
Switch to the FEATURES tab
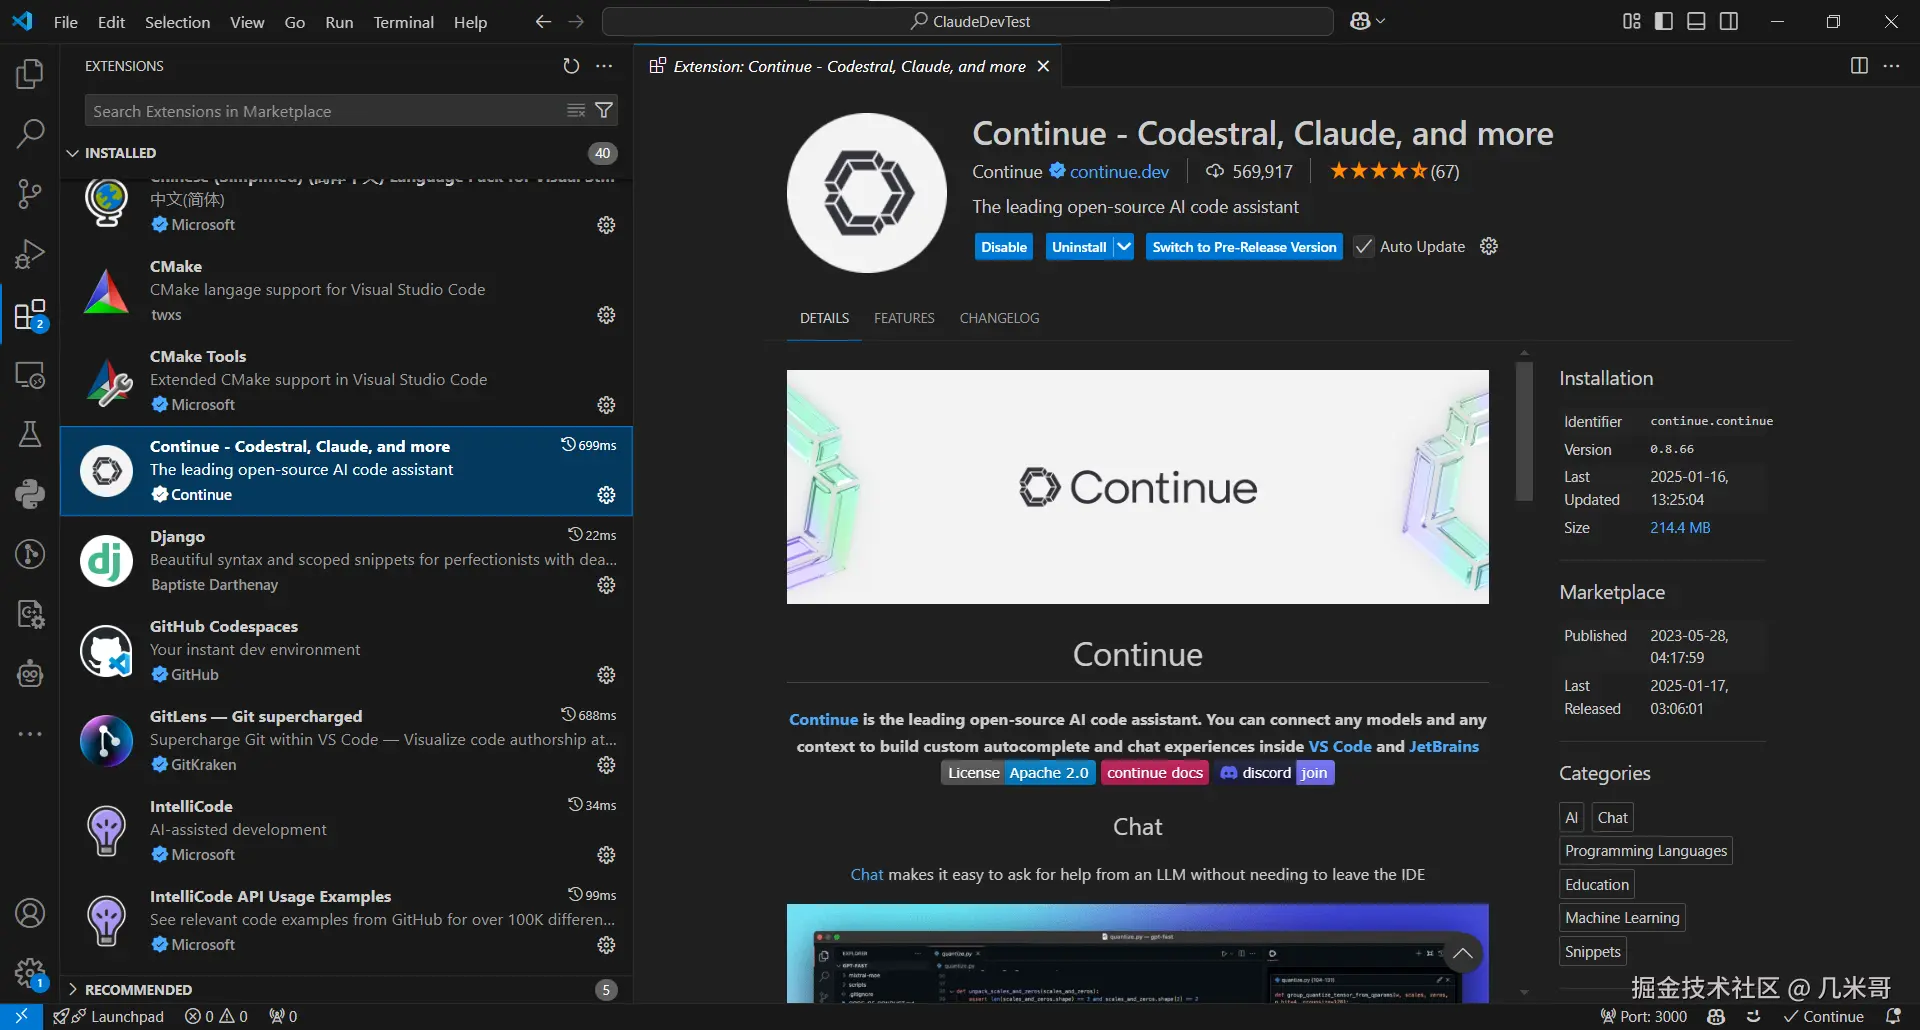click(x=903, y=317)
